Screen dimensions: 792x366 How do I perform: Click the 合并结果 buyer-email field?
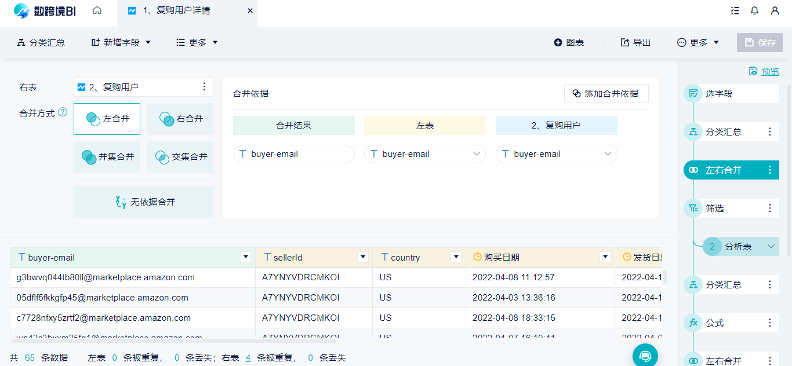293,154
